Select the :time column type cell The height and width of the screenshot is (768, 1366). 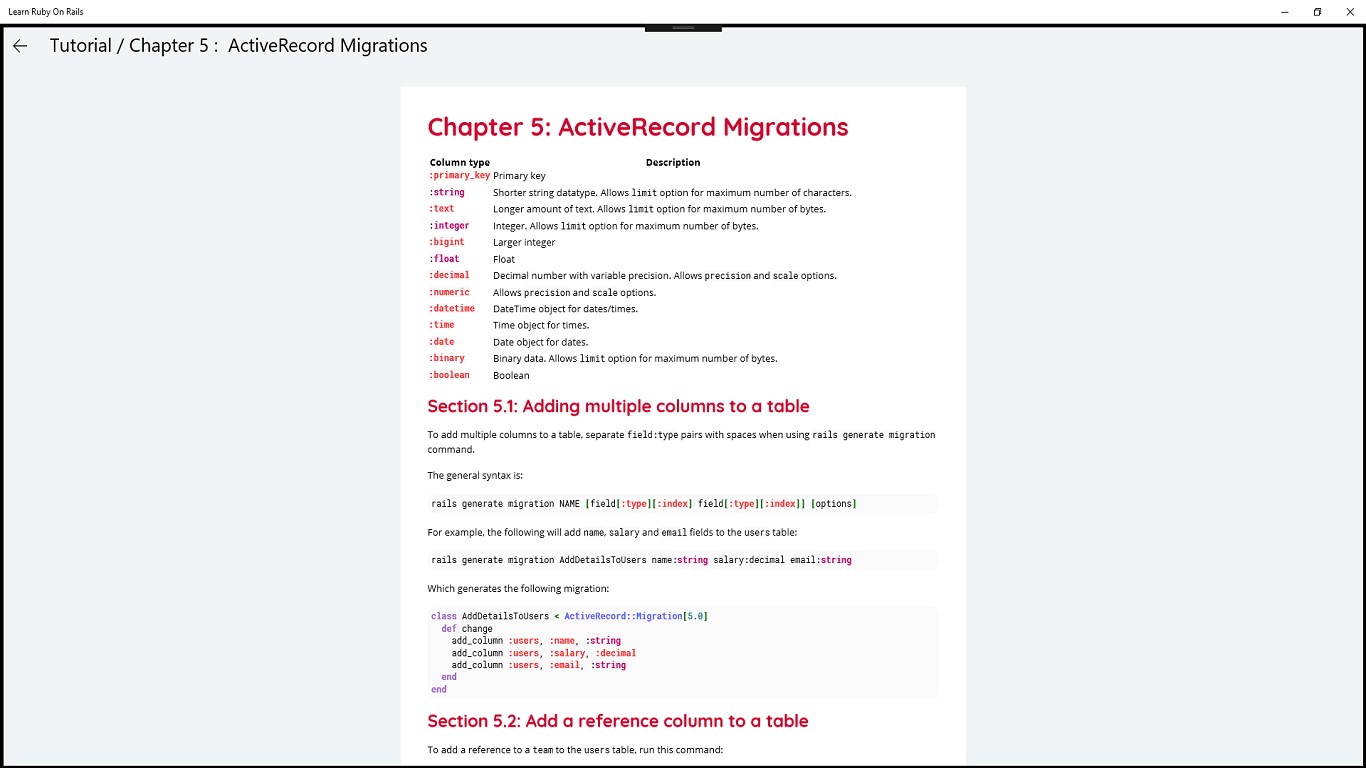[x=442, y=325]
